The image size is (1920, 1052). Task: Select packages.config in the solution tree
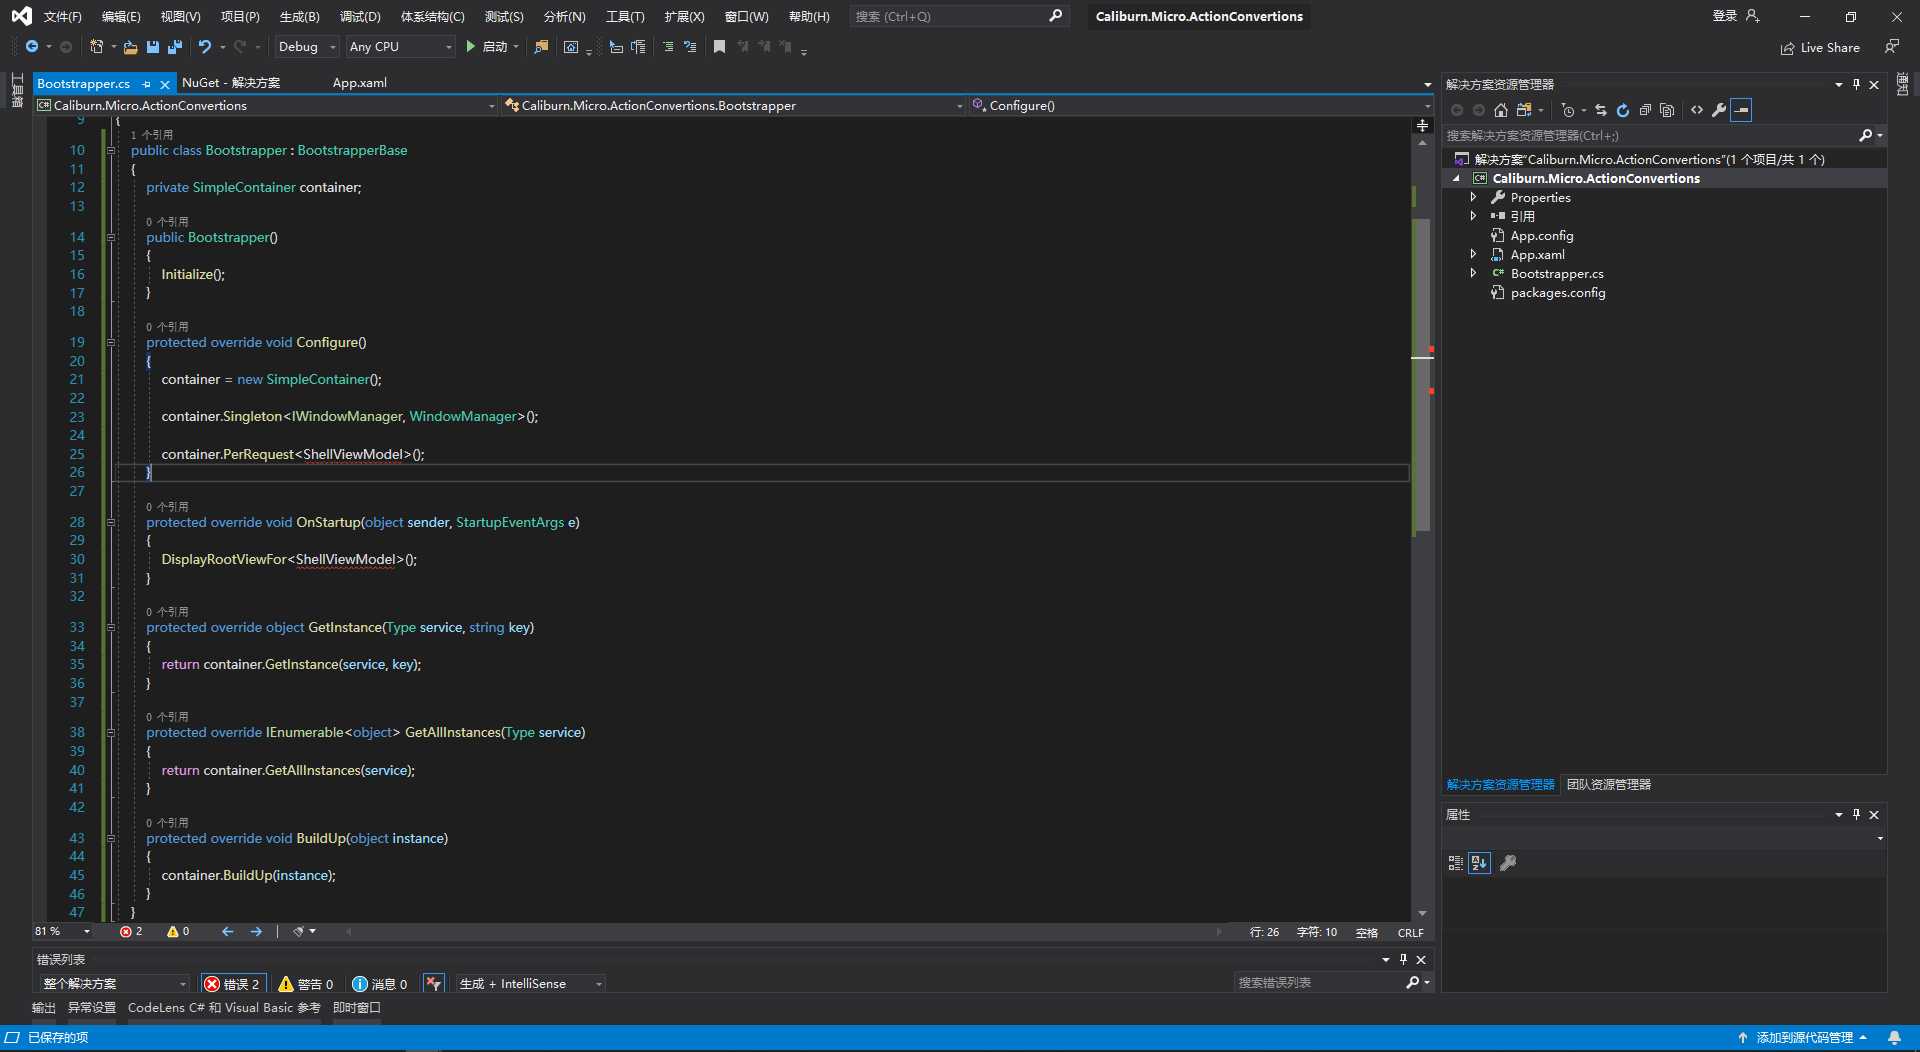click(1557, 293)
